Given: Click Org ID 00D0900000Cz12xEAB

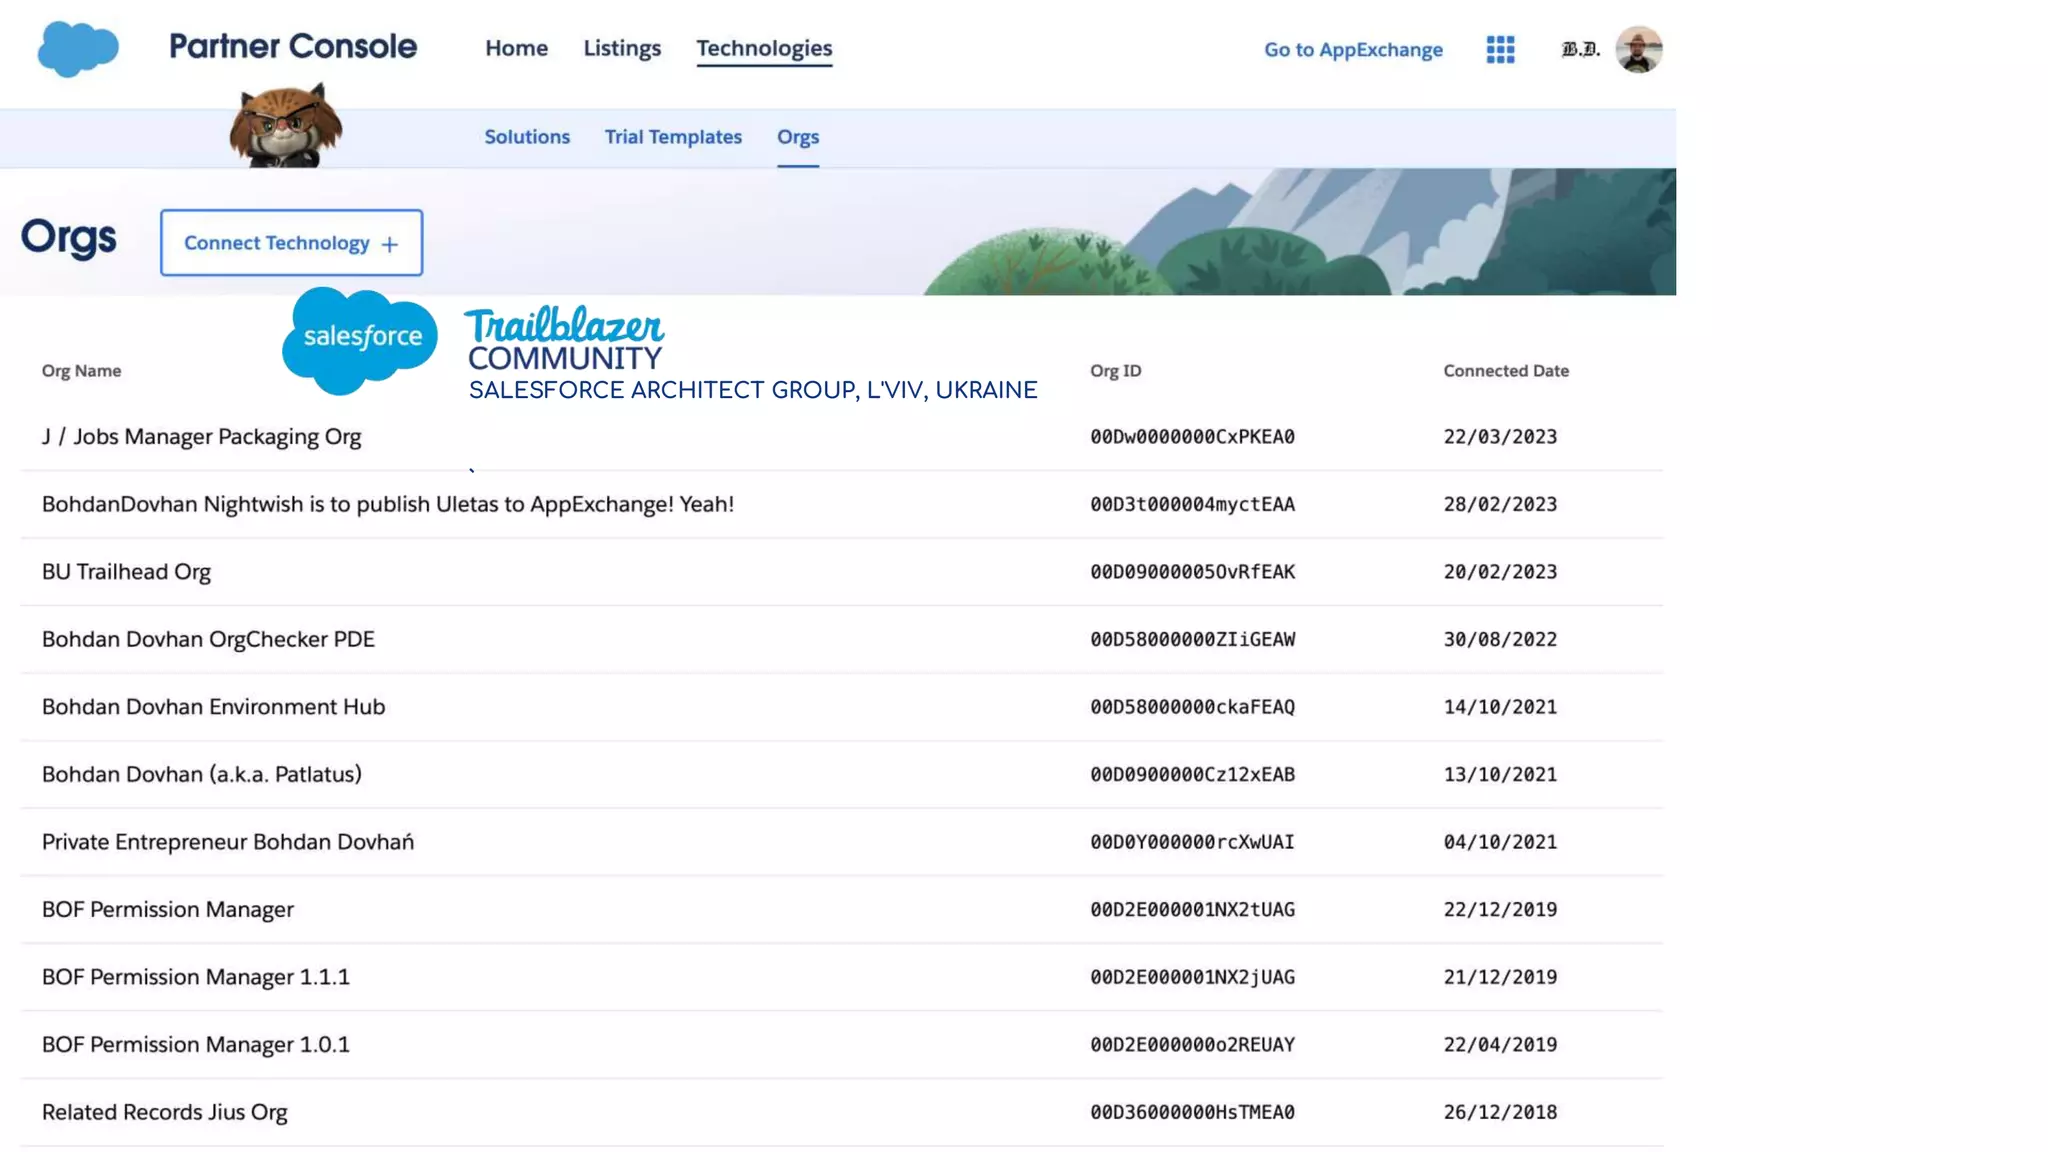Looking at the screenshot, I should 1192,774.
